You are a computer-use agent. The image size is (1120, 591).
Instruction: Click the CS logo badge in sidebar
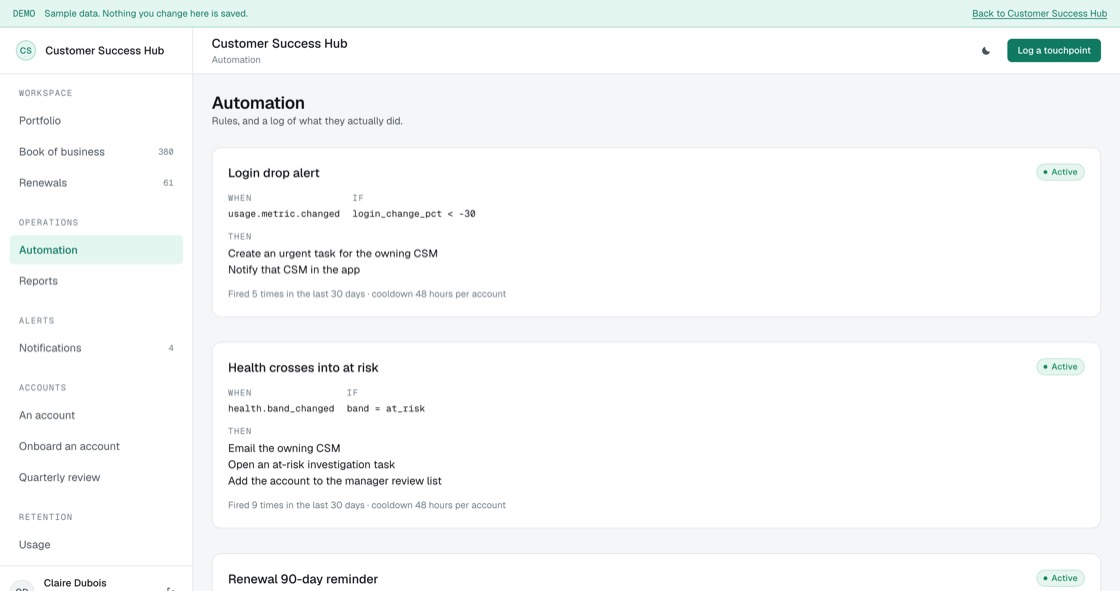point(26,51)
